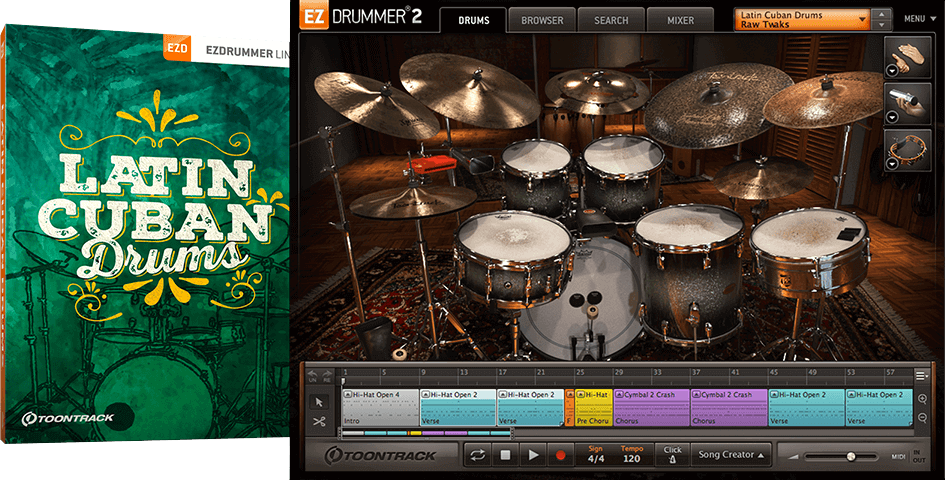Hit the black cowbell above the kick
The height and width of the screenshot is (480, 945).
coord(592,222)
